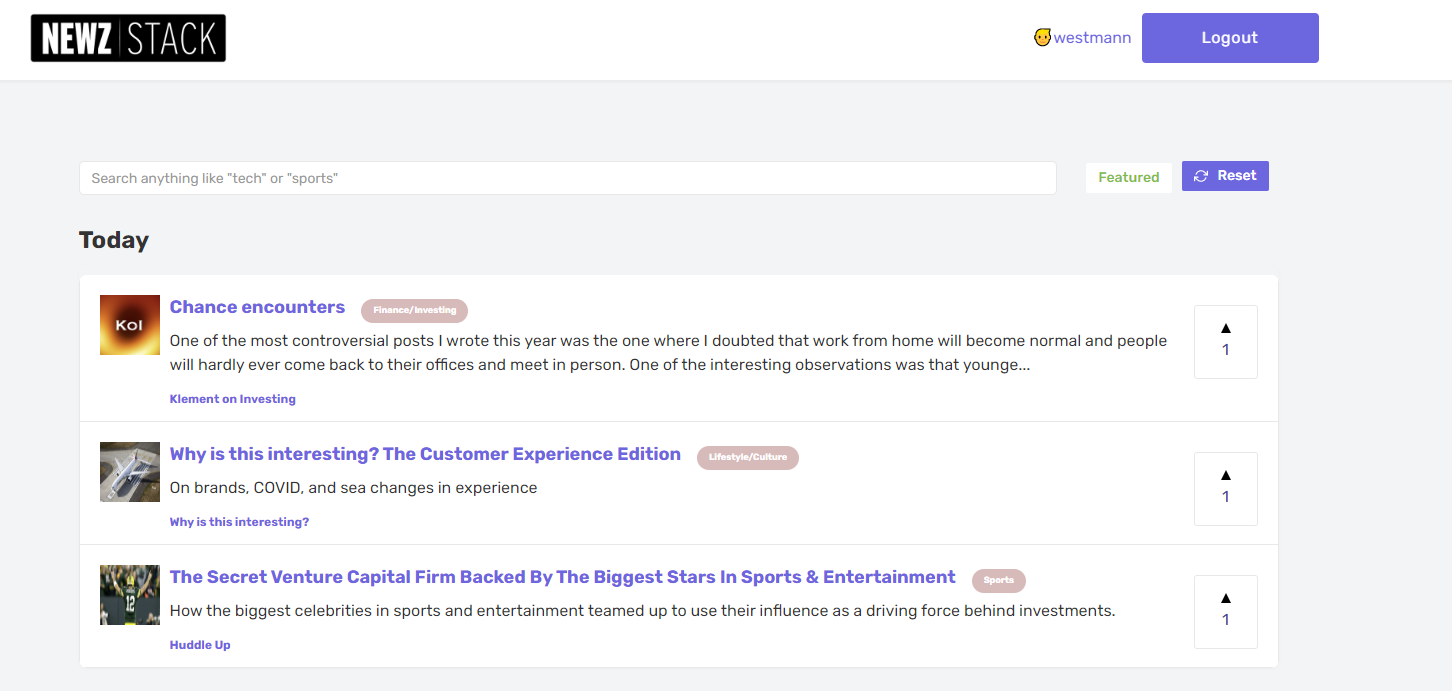Open the Chance encounters thumbnail image
The image size is (1452, 691).
(x=130, y=325)
